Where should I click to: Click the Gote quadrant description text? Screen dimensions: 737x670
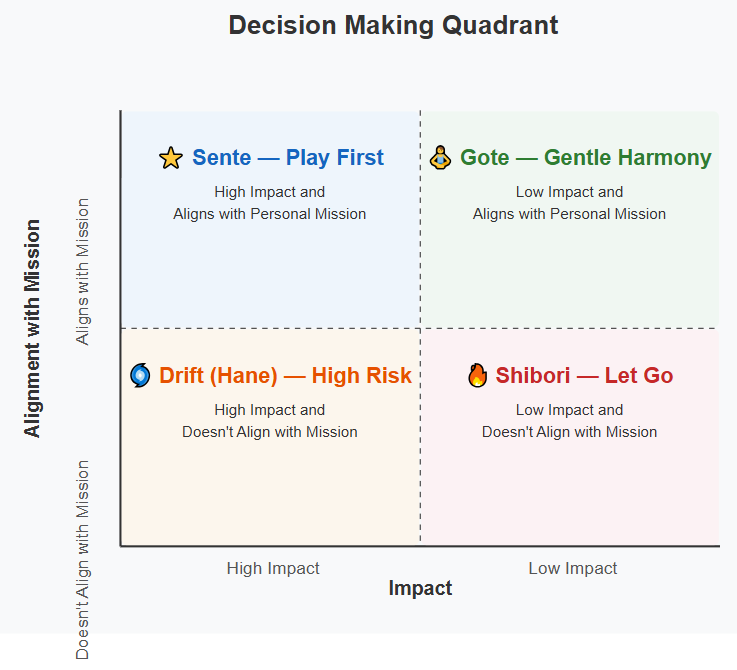[x=569, y=203]
